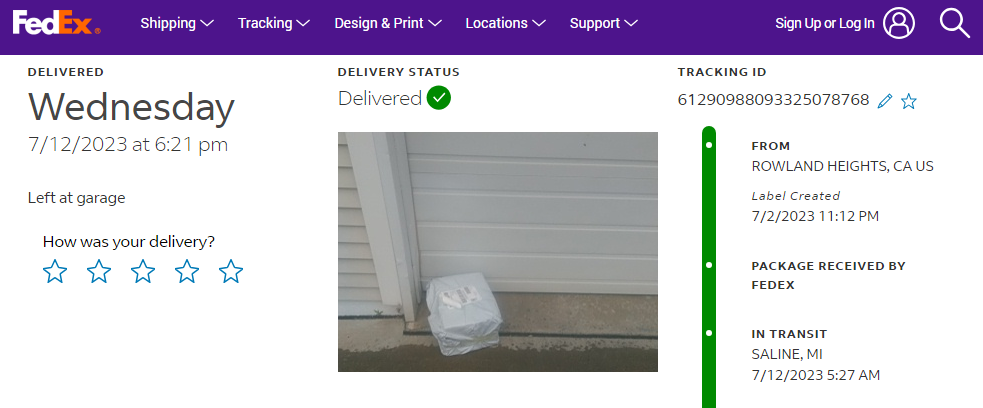Rate delivery five stars

231,271
